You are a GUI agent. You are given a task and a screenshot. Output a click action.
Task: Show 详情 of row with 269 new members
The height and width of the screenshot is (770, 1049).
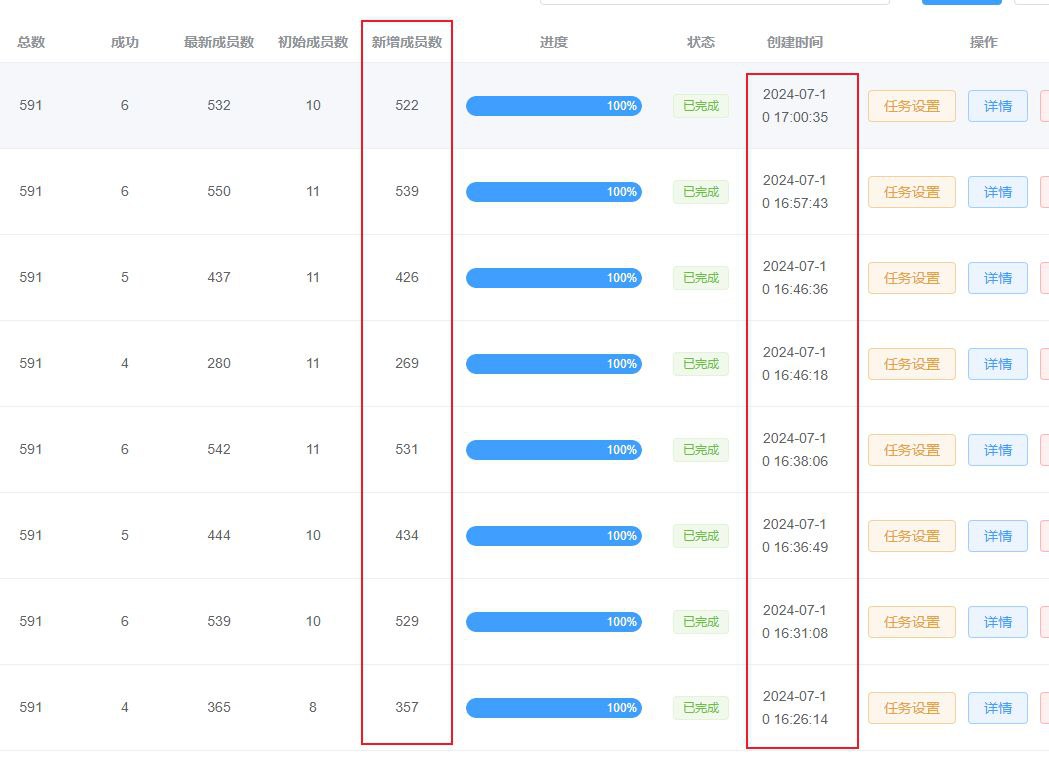click(x=997, y=364)
